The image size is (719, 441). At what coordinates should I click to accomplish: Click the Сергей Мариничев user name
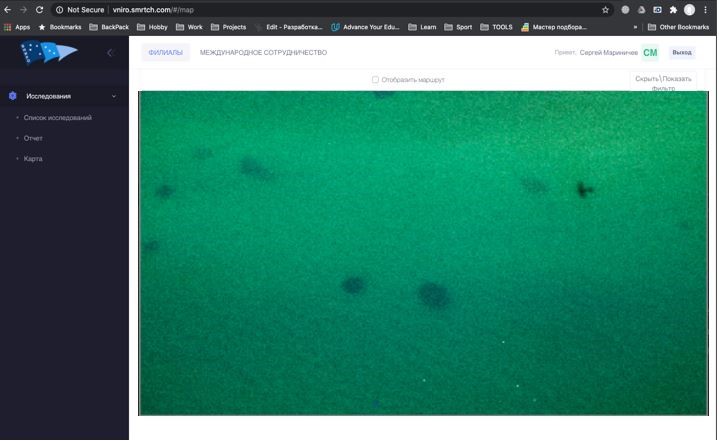click(x=608, y=53)
